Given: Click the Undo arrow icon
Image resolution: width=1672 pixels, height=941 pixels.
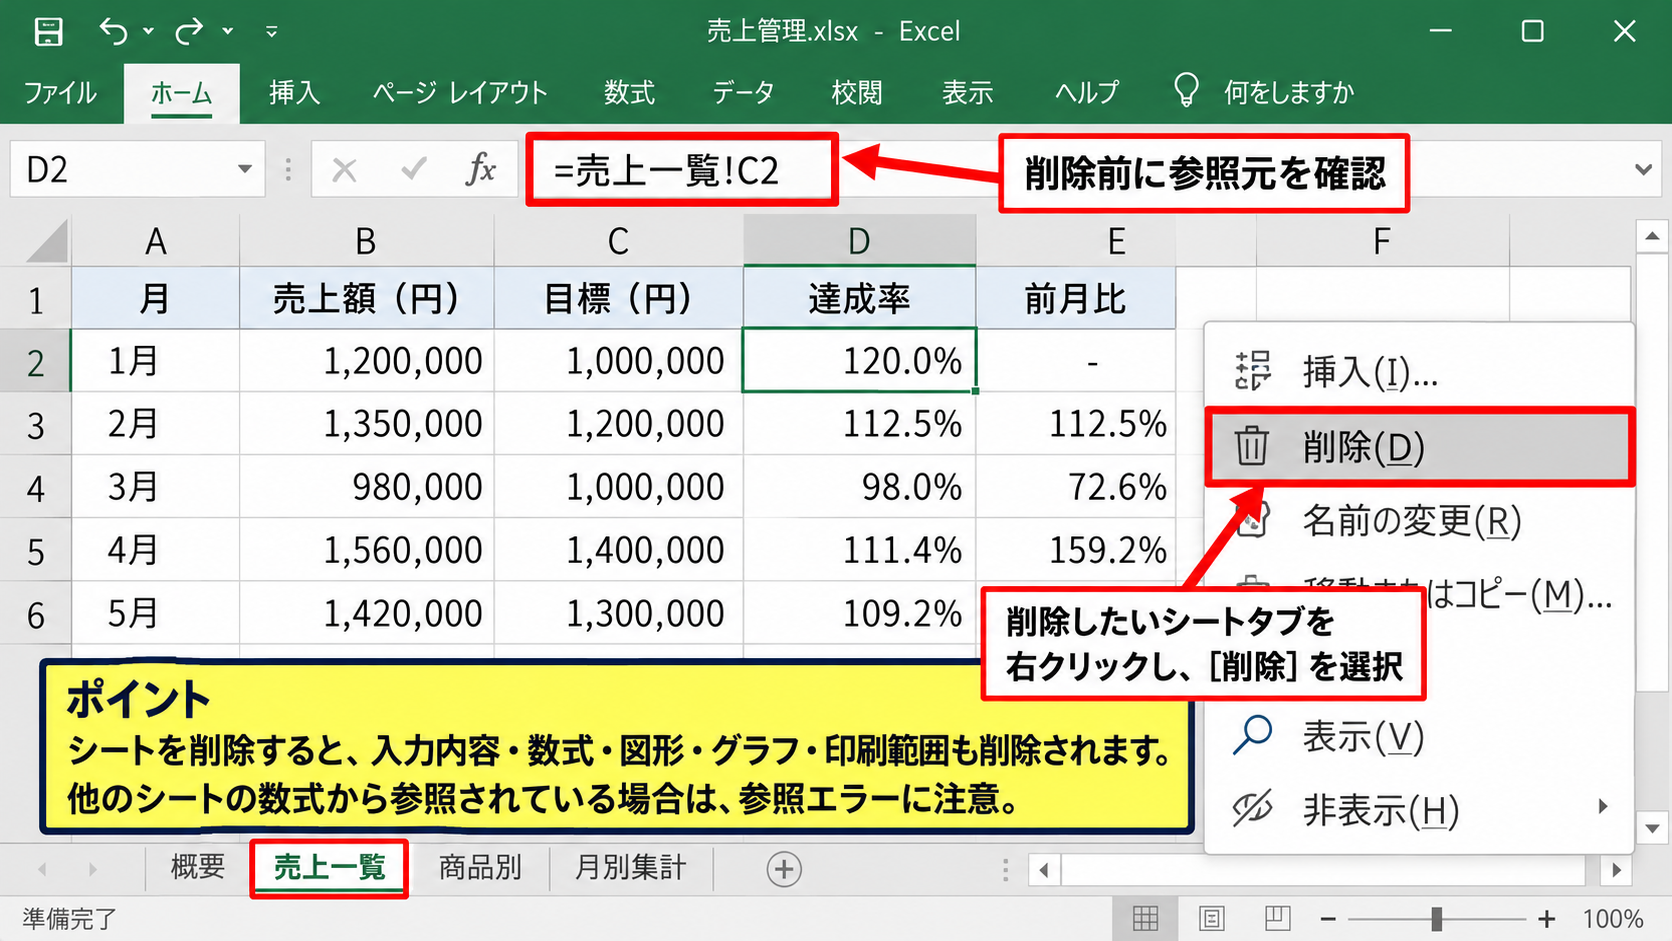Looking at the screenshot, I should click(x=112, y=32).
